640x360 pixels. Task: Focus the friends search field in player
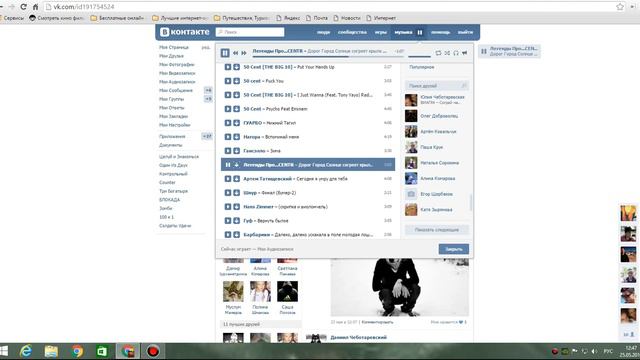437,86
